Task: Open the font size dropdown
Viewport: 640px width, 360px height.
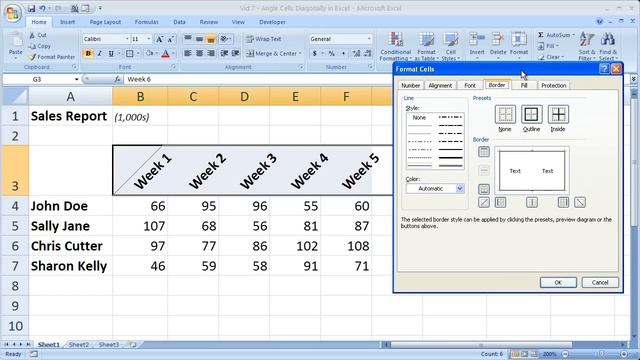Action: (149, 39)
